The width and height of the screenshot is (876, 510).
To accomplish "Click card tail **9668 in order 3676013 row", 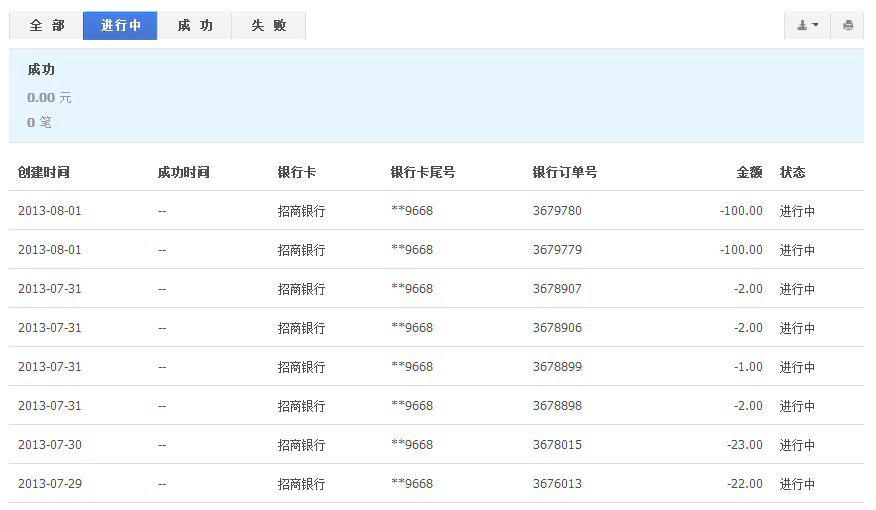I will pyautogui.click(x=412, y=484).
